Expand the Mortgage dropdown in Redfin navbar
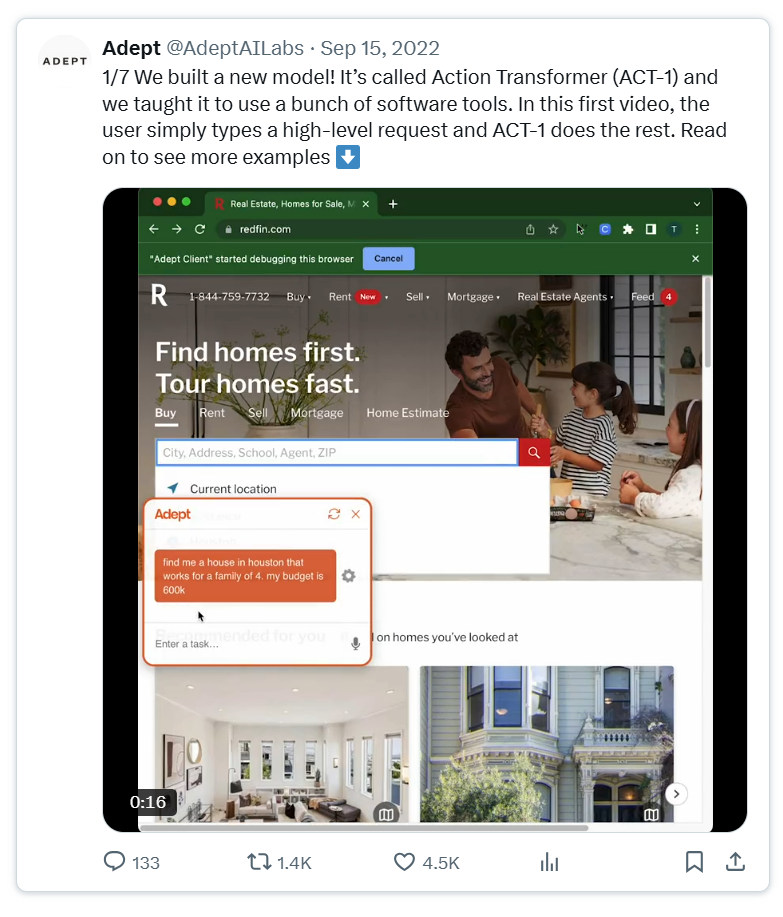This screenshot has width=783, height=917. point(474,297)
